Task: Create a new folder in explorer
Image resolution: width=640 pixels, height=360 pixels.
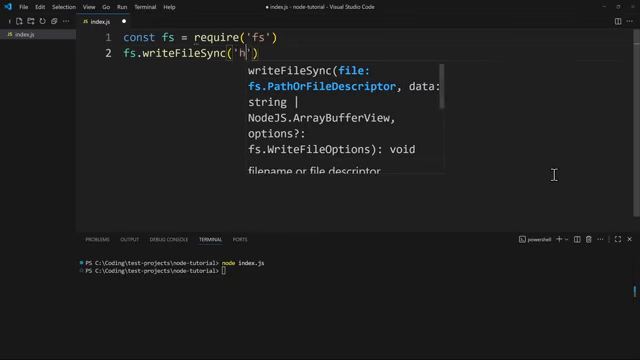Action: 31,21
